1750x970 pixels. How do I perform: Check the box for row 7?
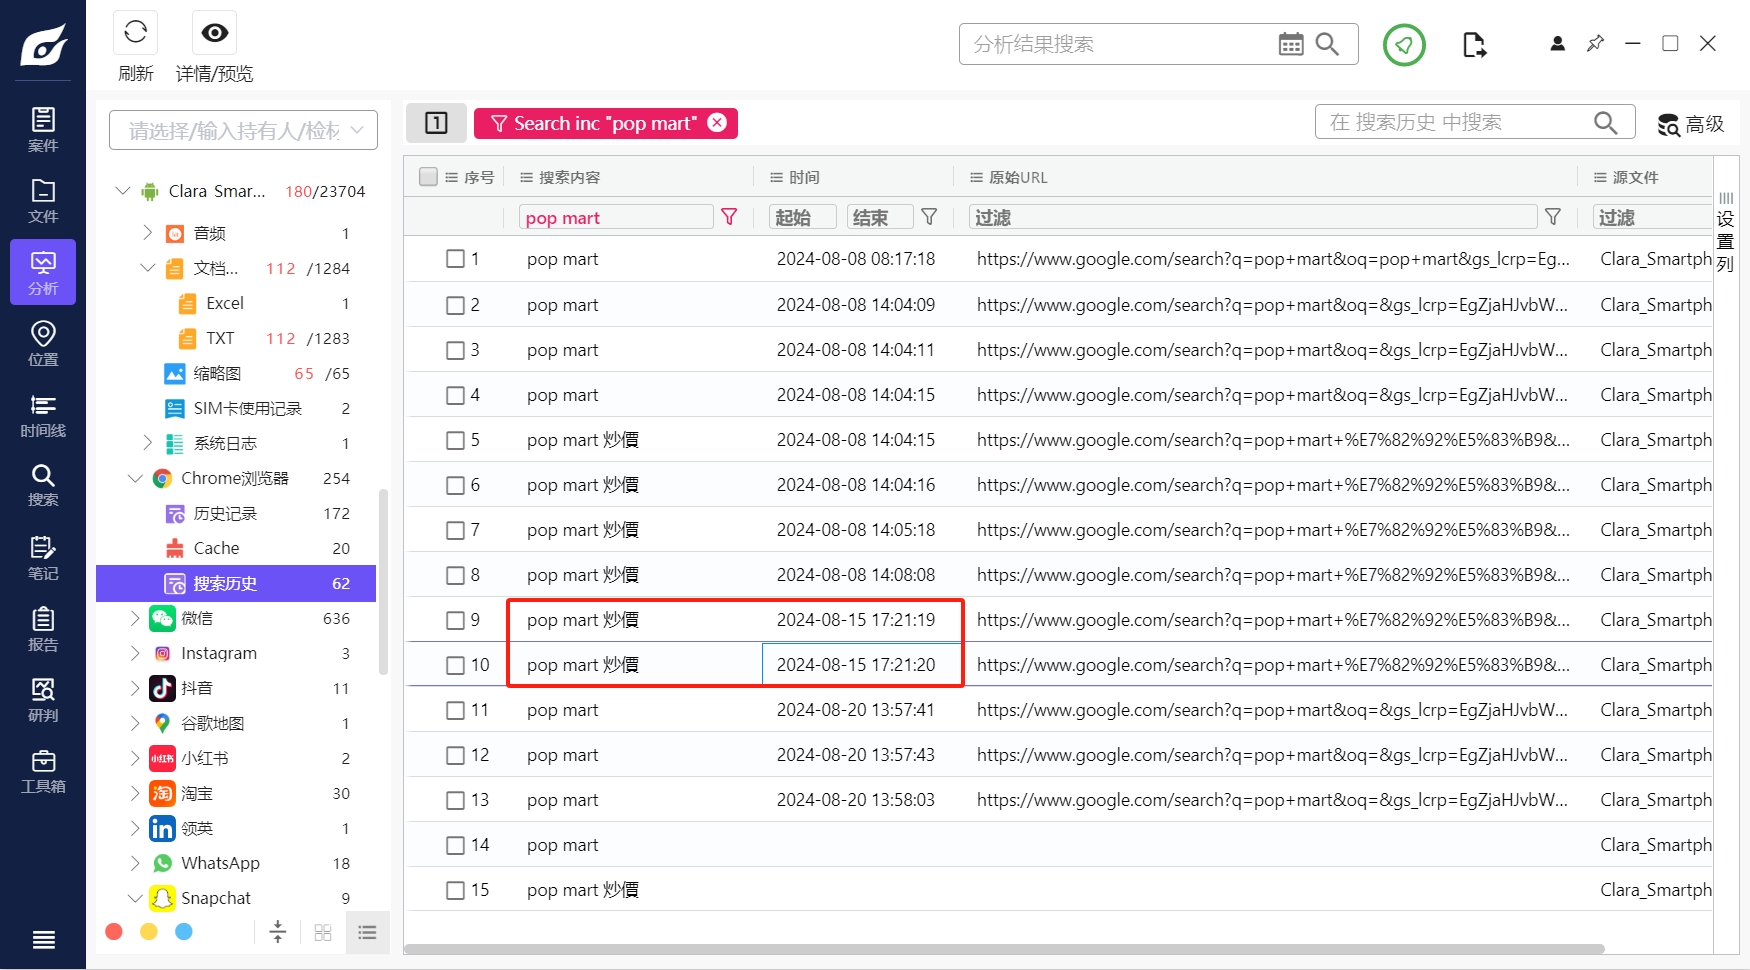point(455,530)
